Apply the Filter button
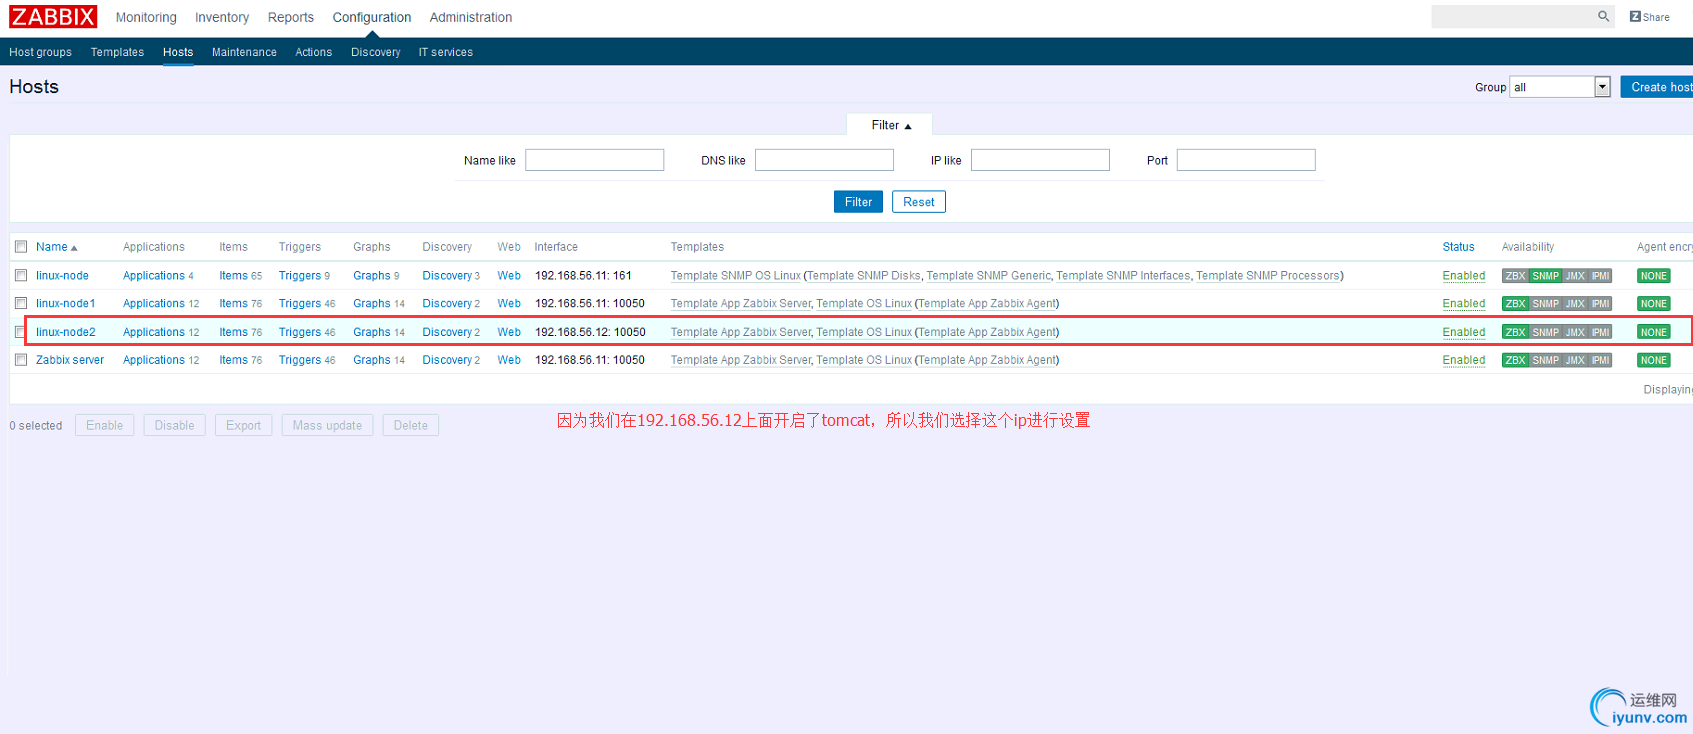This screenshot has width=1693, height=734. point(858,202)
